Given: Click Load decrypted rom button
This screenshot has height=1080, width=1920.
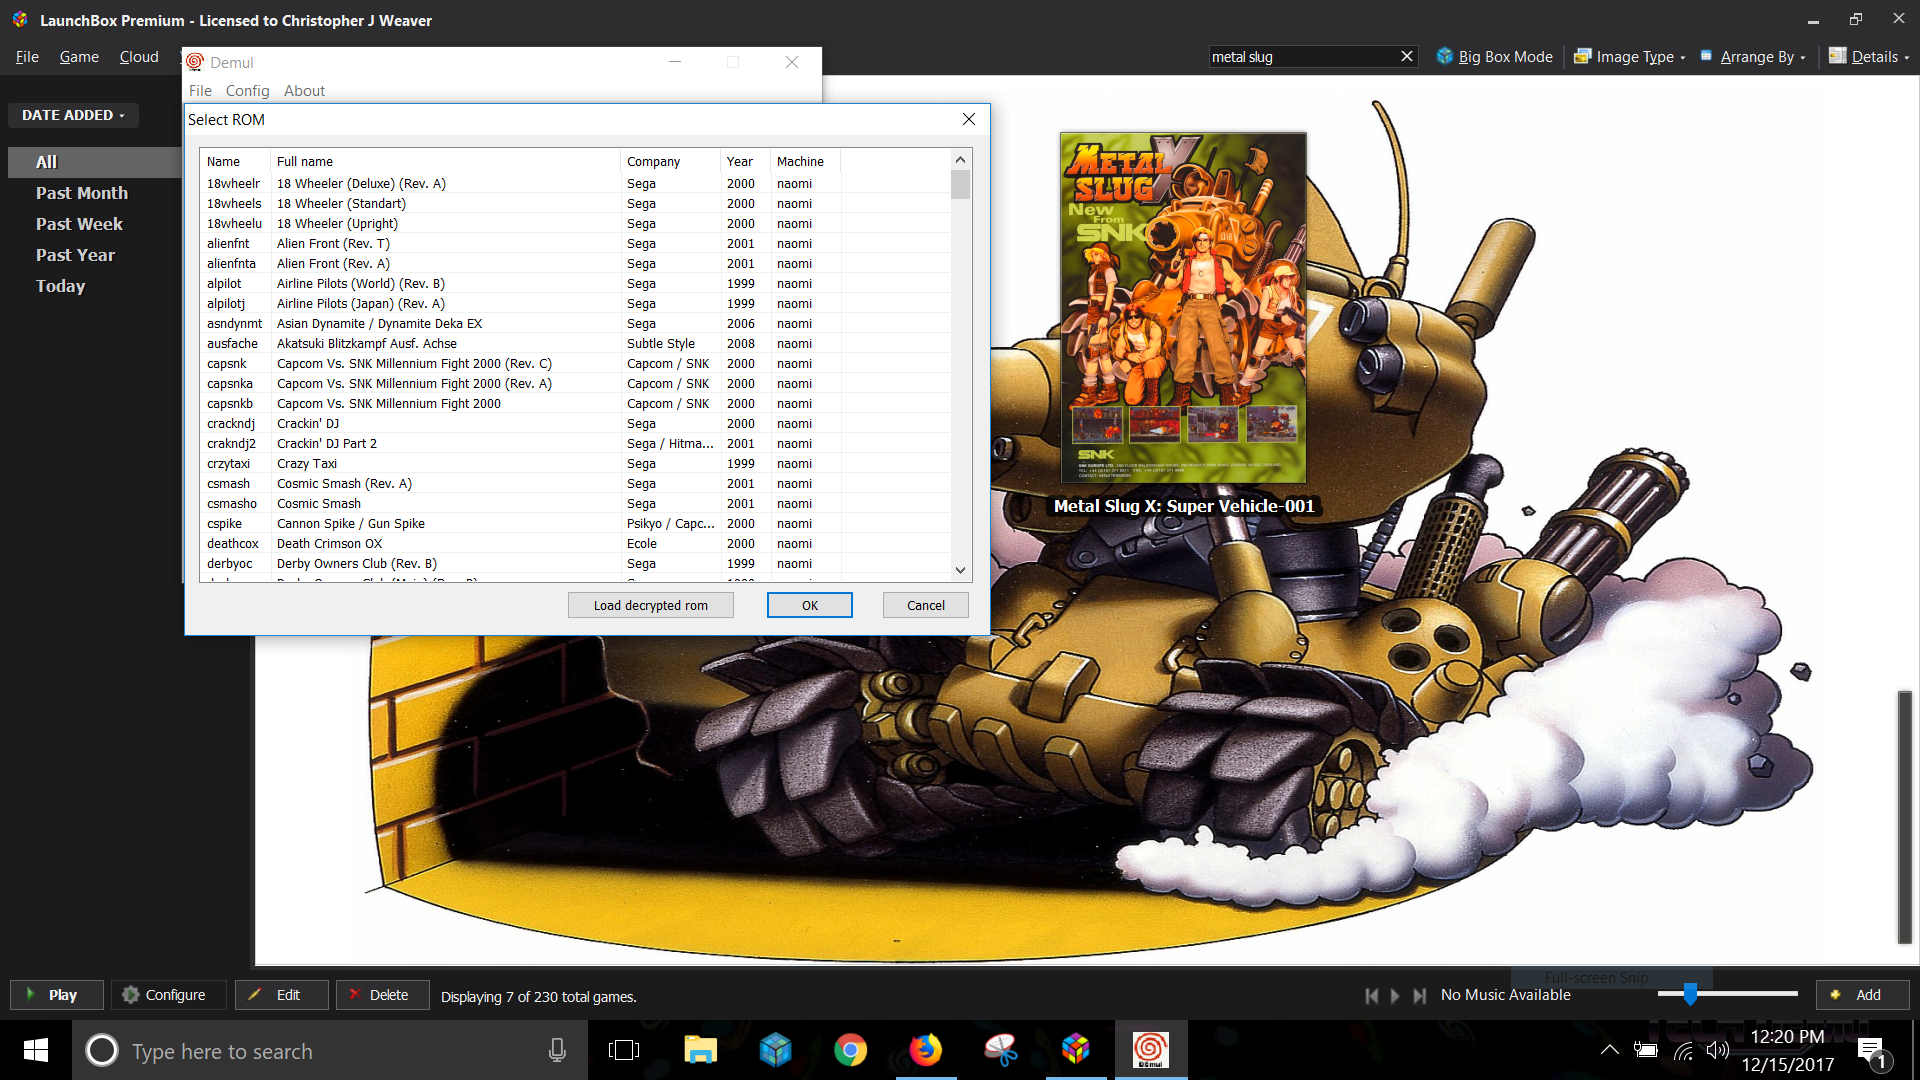Looking at the screenshot, I should pos(651,605).
